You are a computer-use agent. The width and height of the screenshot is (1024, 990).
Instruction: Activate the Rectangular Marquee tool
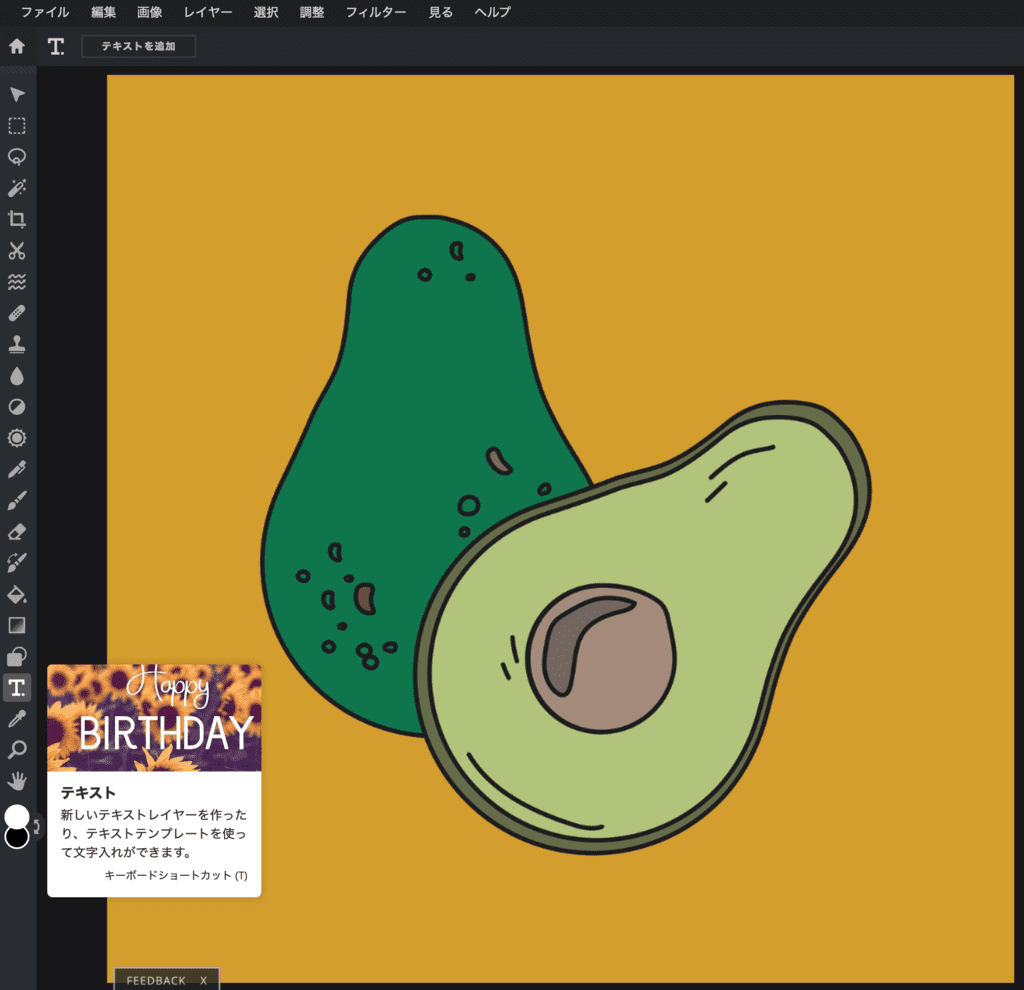click(x=17, y=125)
